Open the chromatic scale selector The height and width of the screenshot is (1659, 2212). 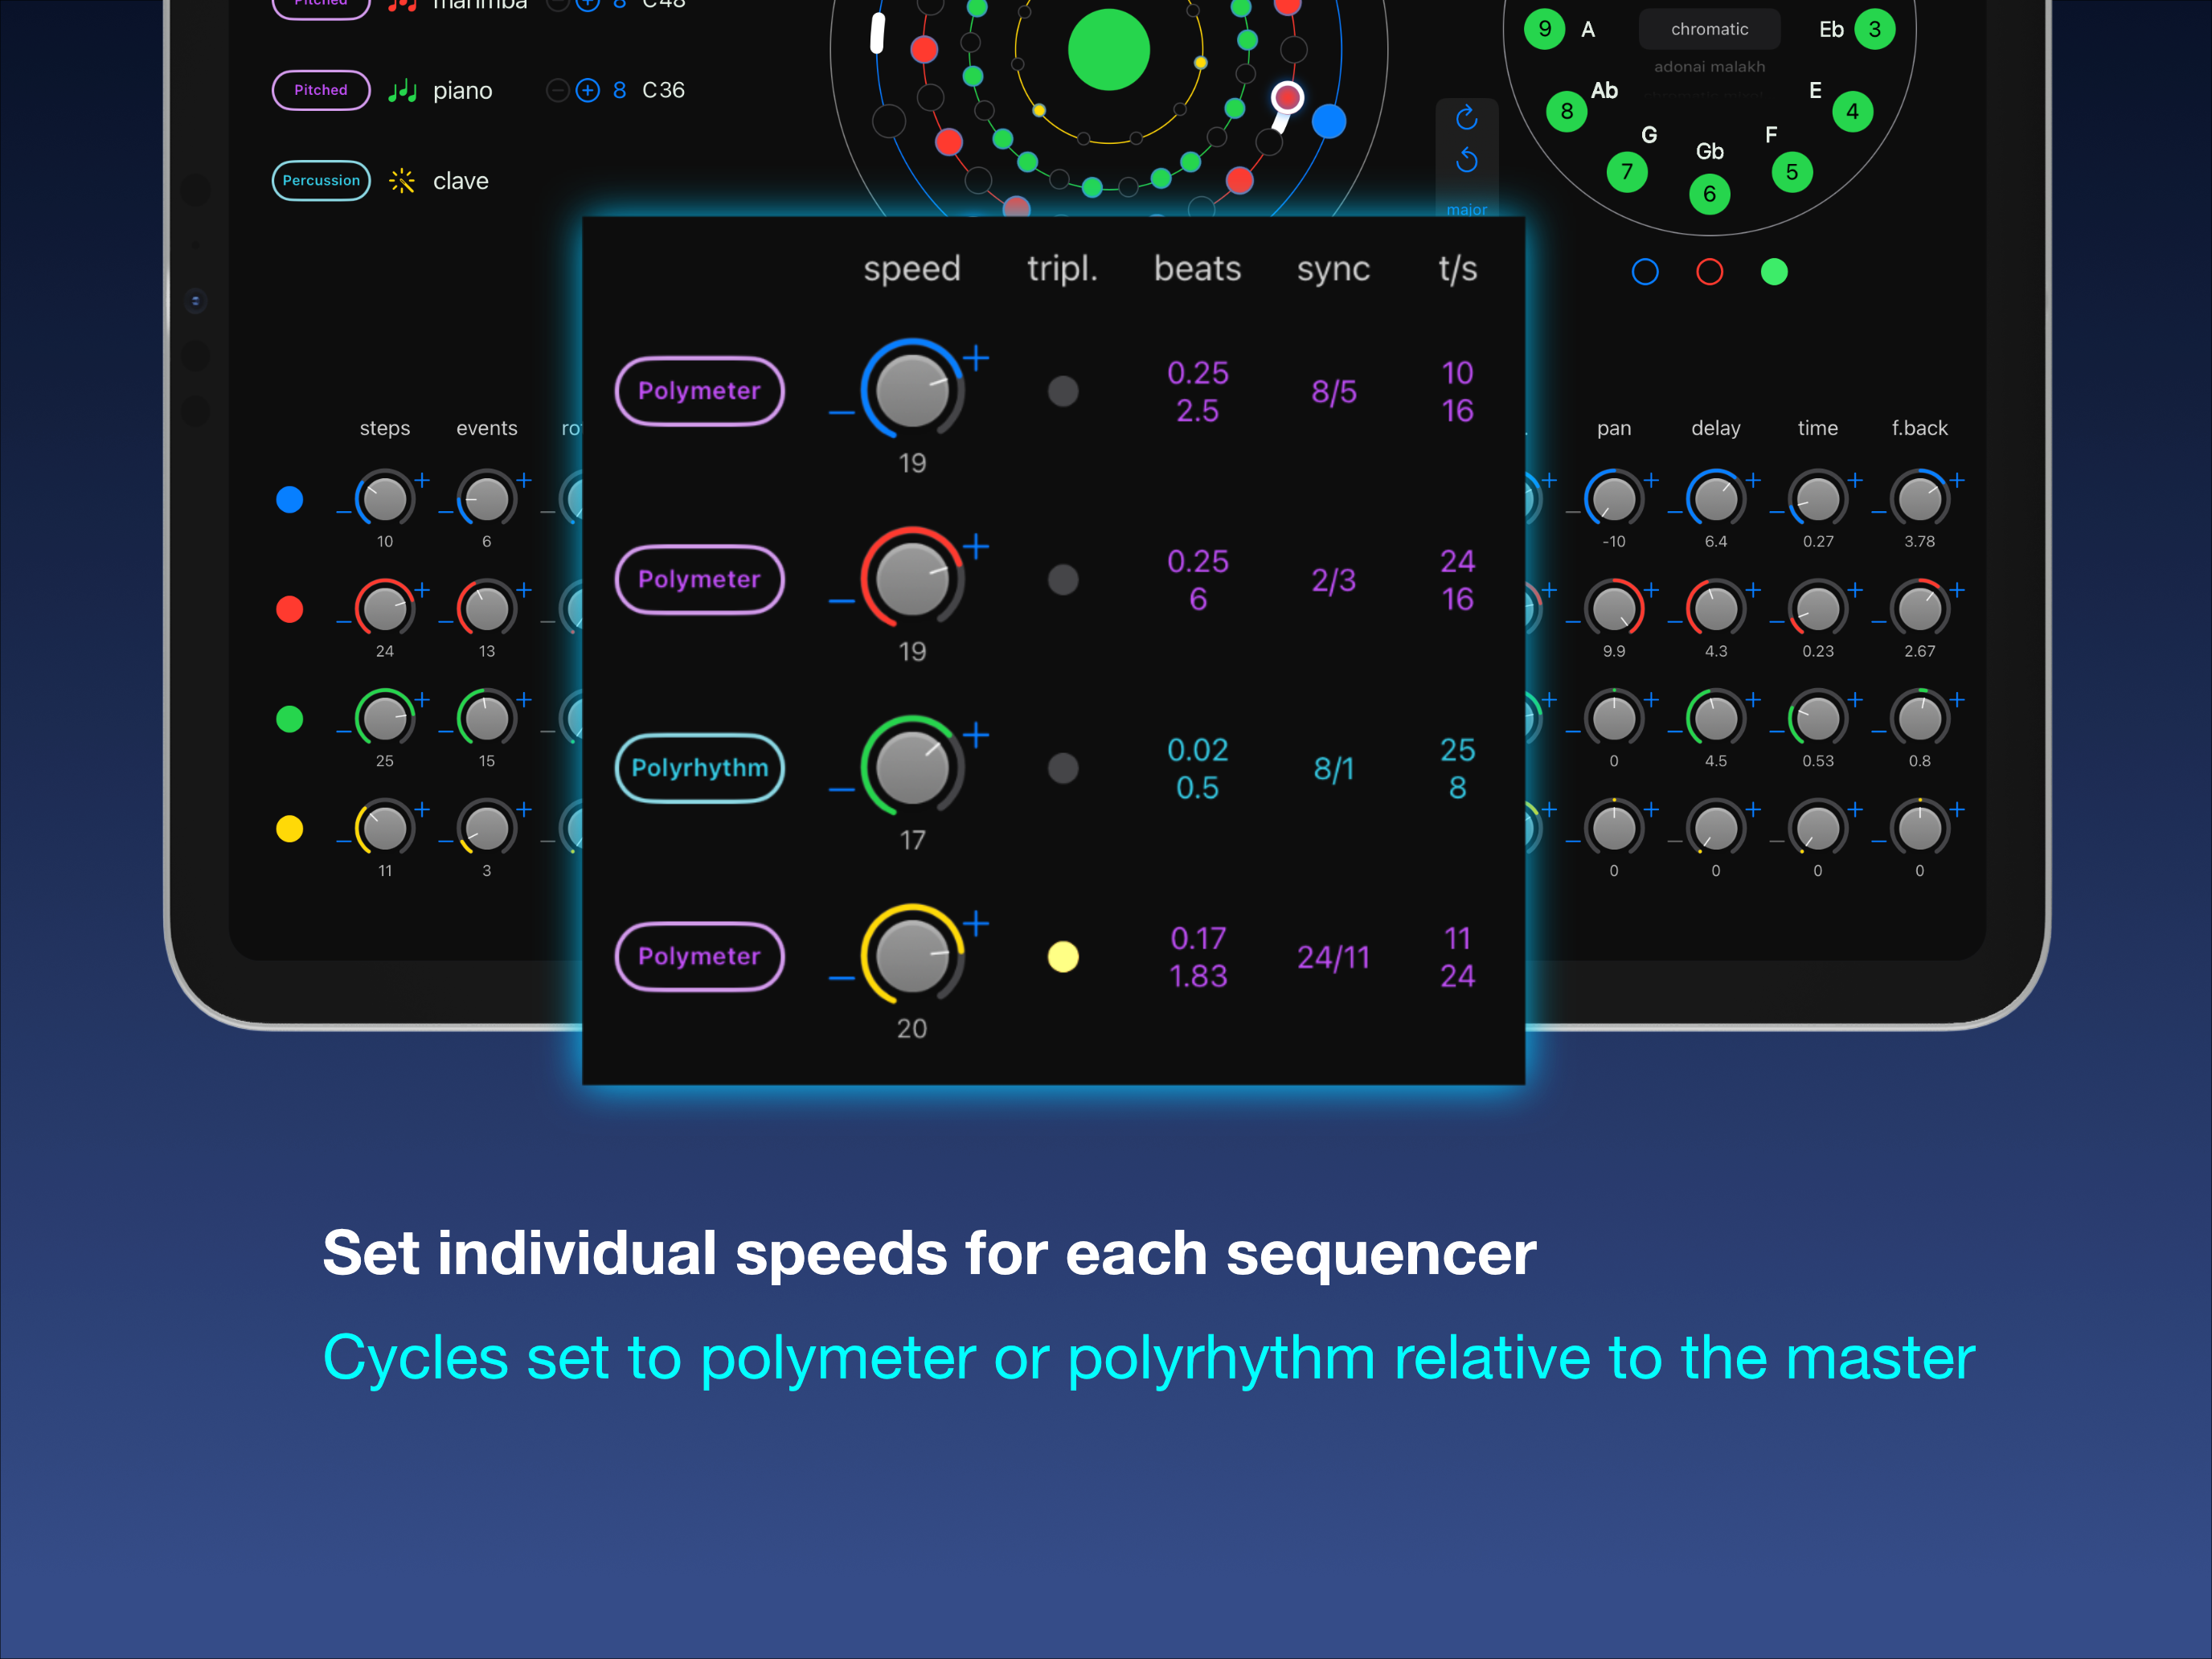tap(1709, 29)
